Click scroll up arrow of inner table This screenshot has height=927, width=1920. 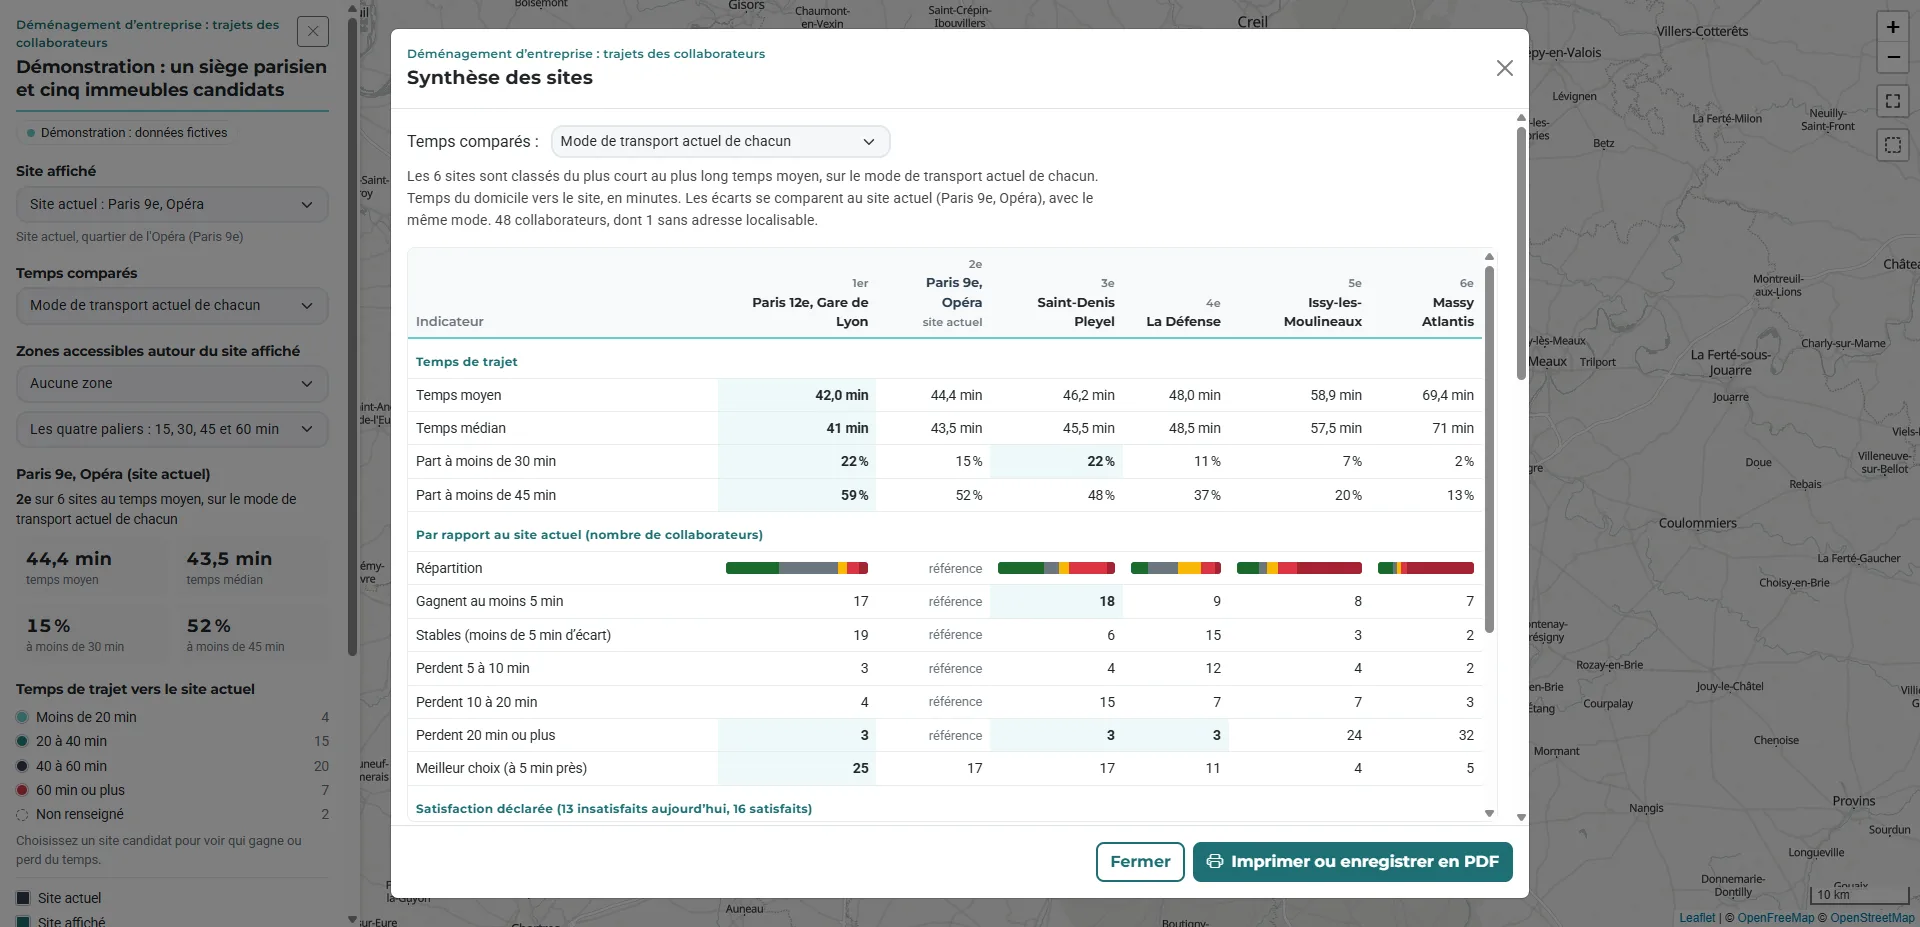(1489, 257)
